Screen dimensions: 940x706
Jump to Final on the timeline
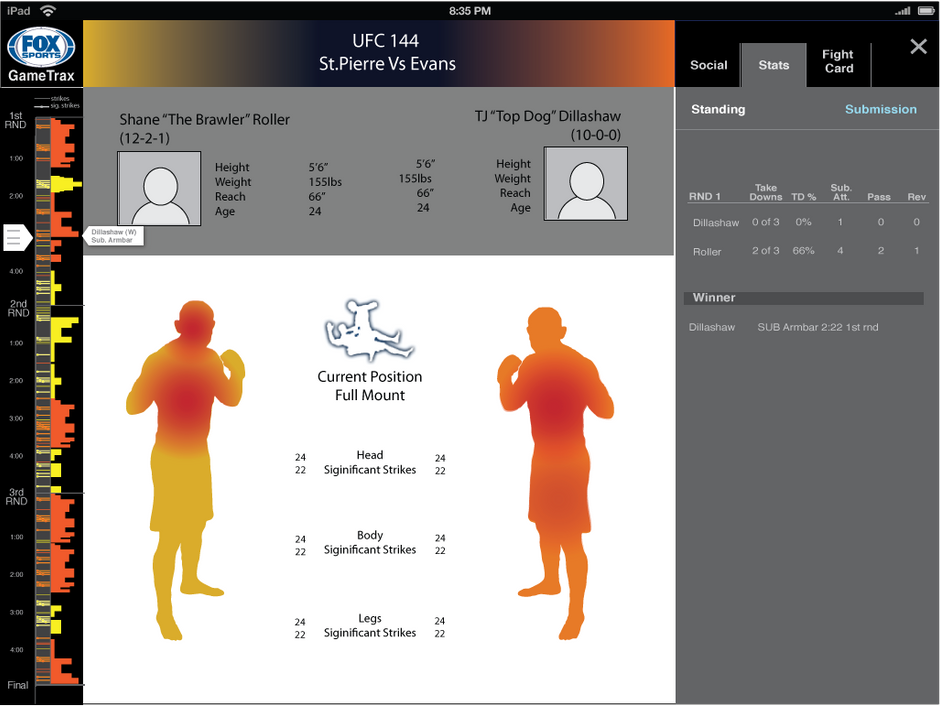[17, 685]
